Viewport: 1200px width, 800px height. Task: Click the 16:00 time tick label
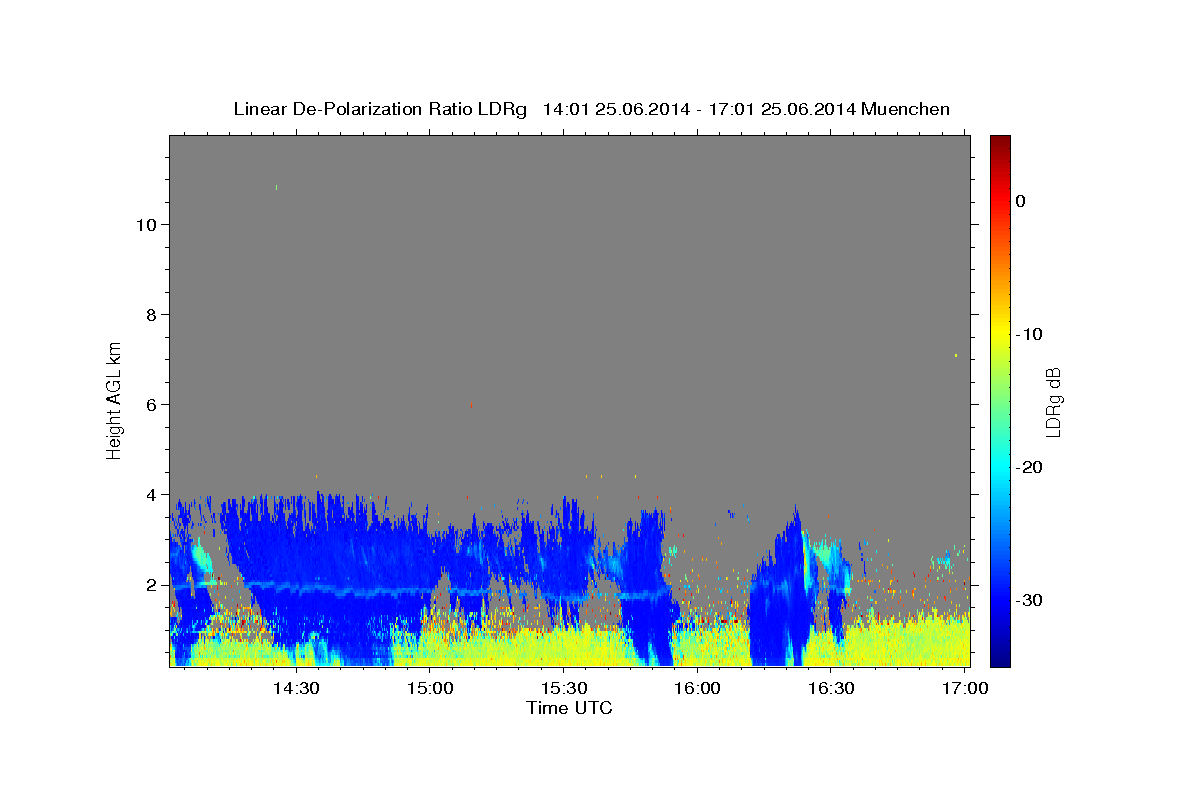[697, 688]
